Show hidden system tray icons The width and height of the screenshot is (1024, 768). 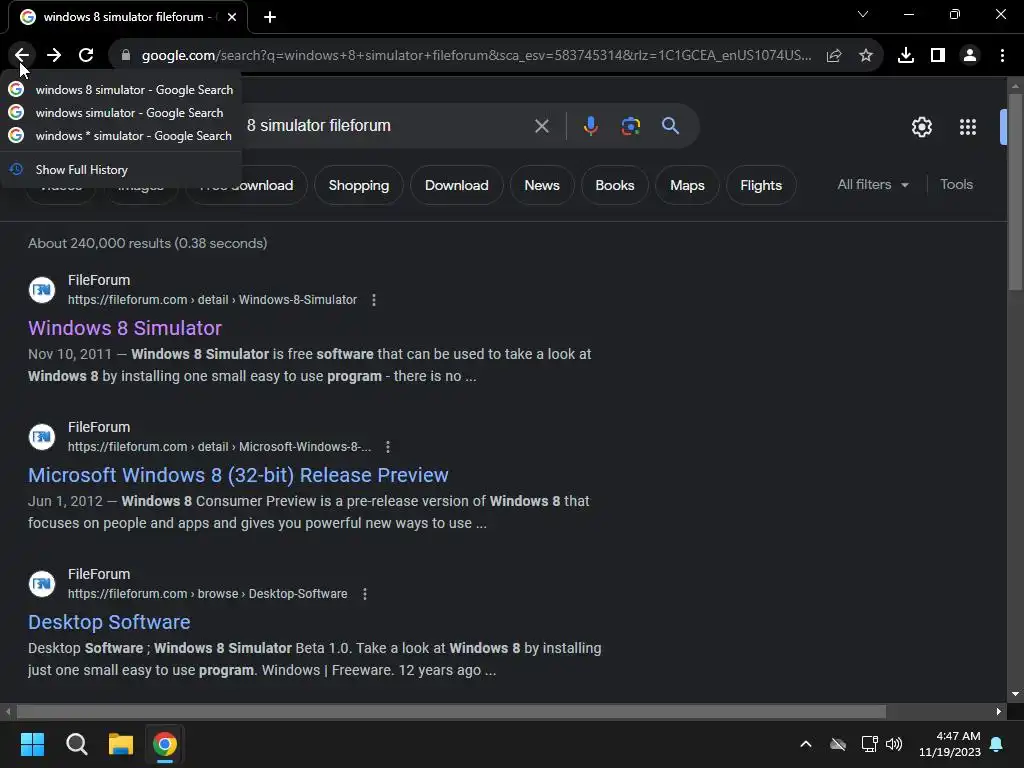click(806, 744)
